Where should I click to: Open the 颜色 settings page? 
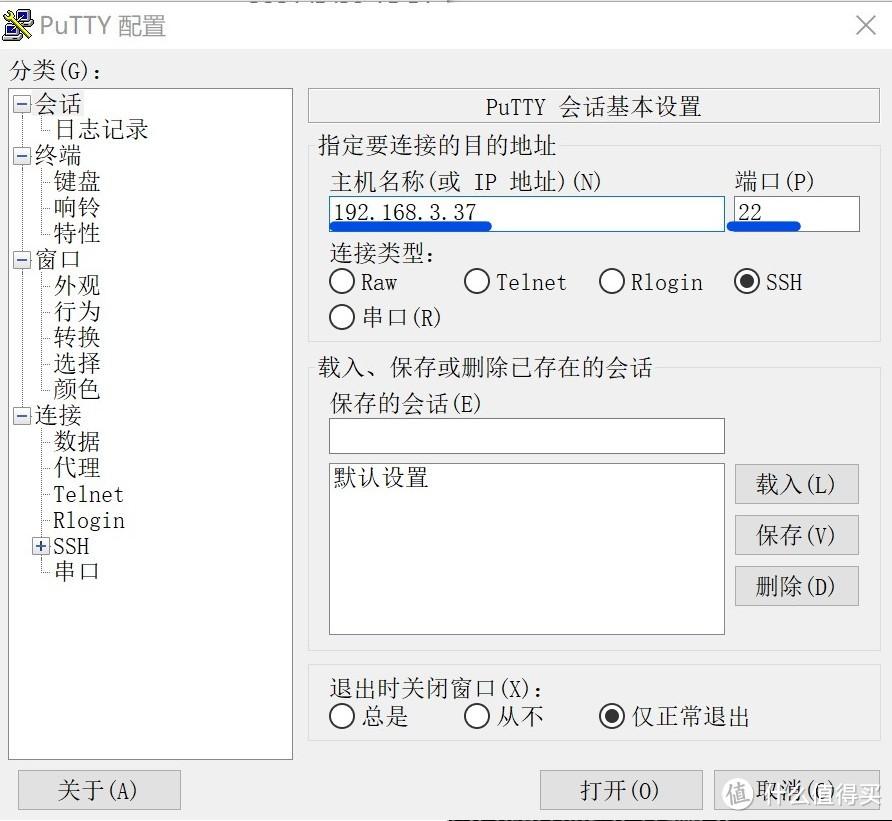coord(74,390)
